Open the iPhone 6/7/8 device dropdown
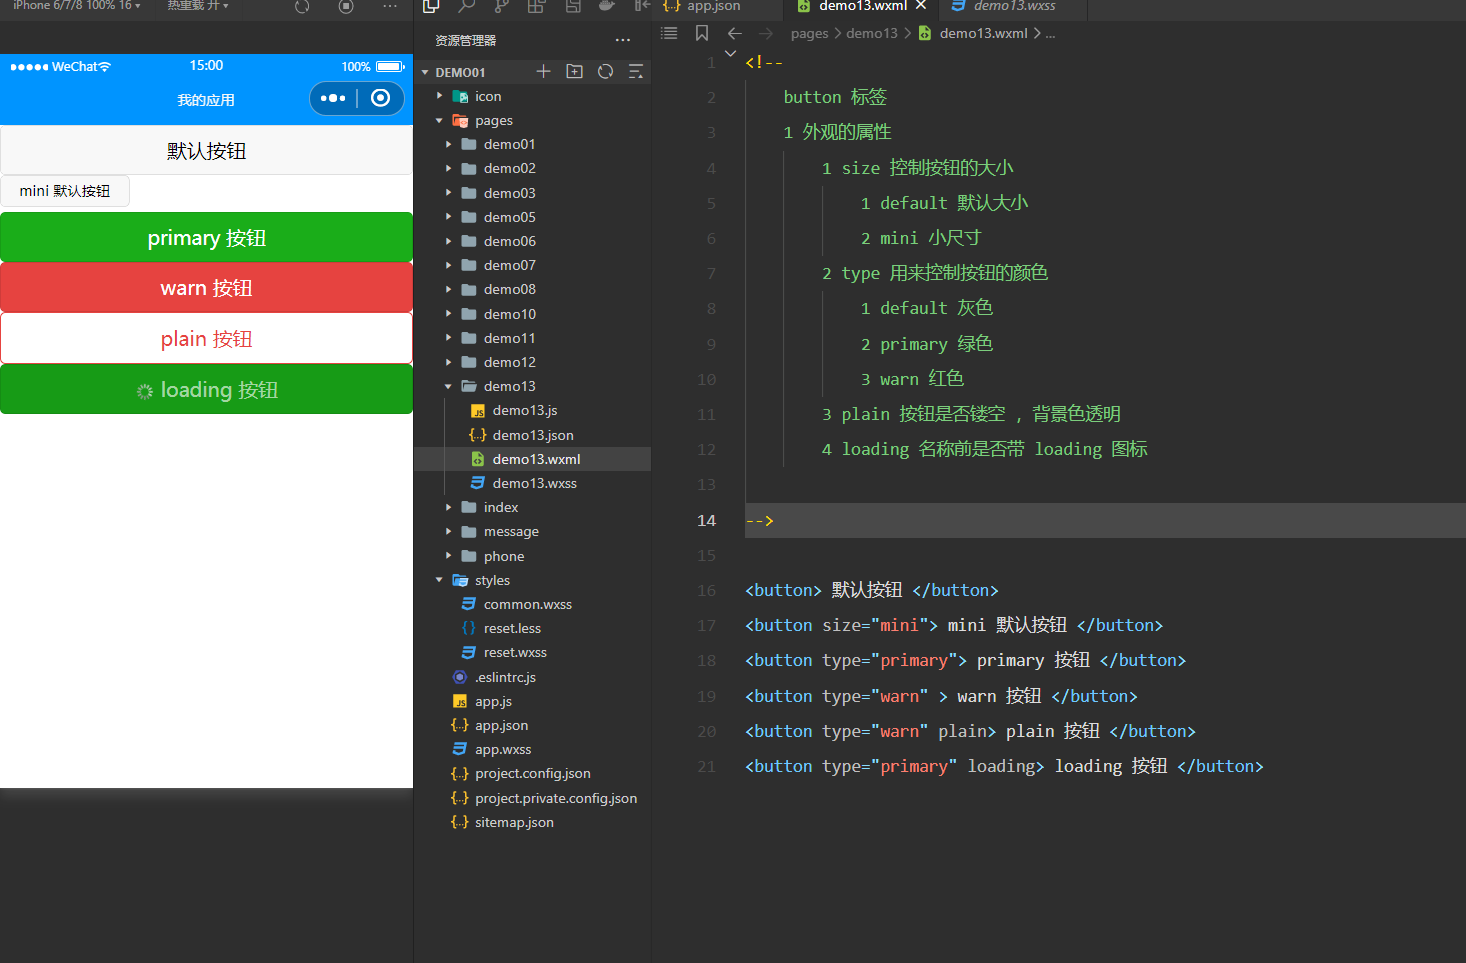The image size is (1466, 963). pyautogui.click(x=76, y=6)
